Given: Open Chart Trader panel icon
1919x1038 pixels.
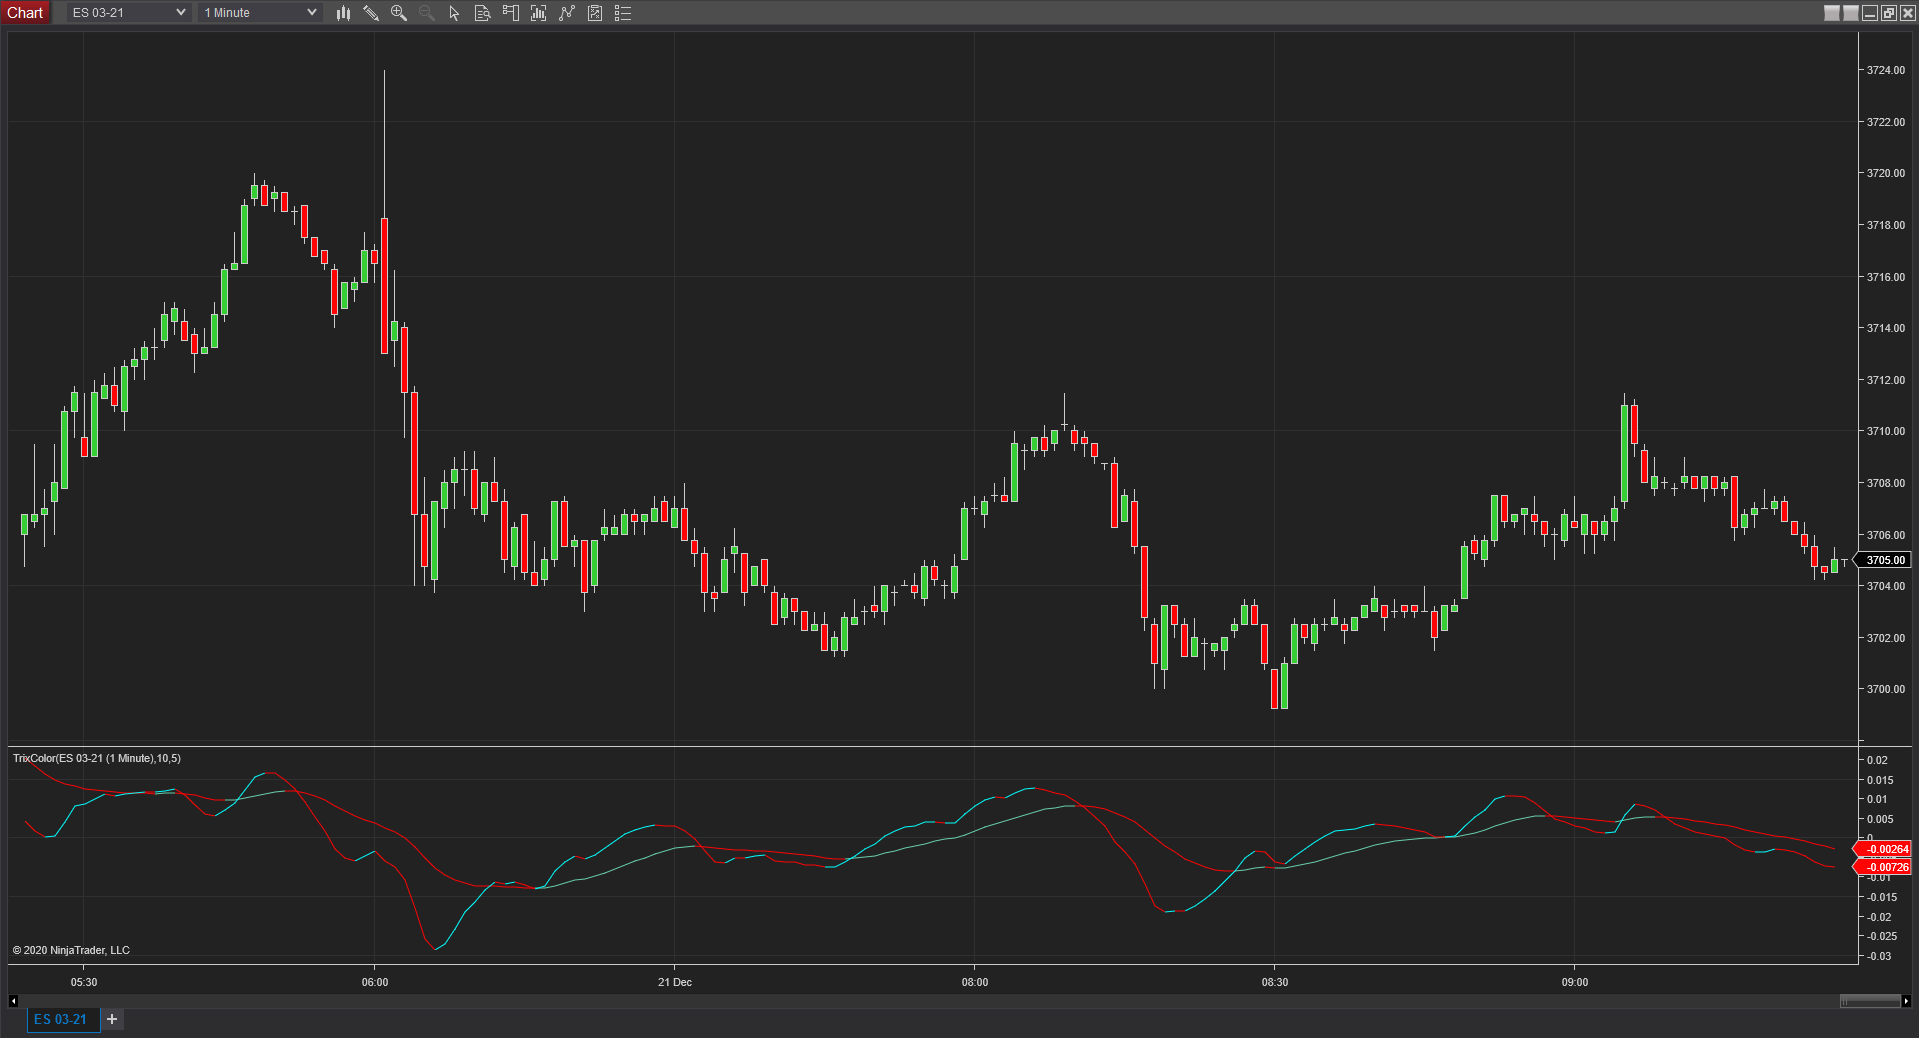Looking at the screenshot, I should point(511,13).
